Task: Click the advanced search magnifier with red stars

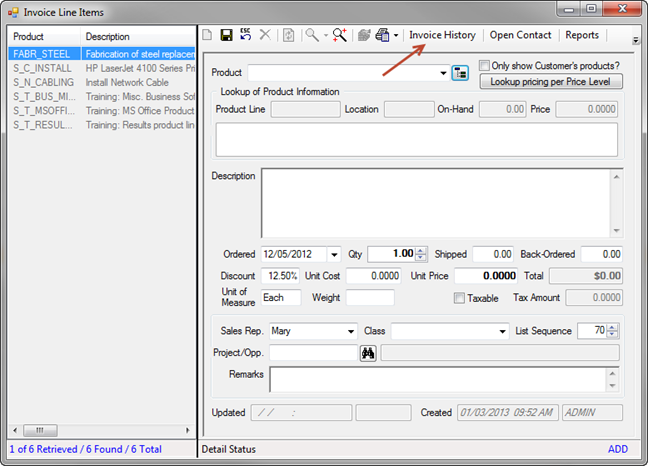Action: pyautogui.click(x=340, y=35)
